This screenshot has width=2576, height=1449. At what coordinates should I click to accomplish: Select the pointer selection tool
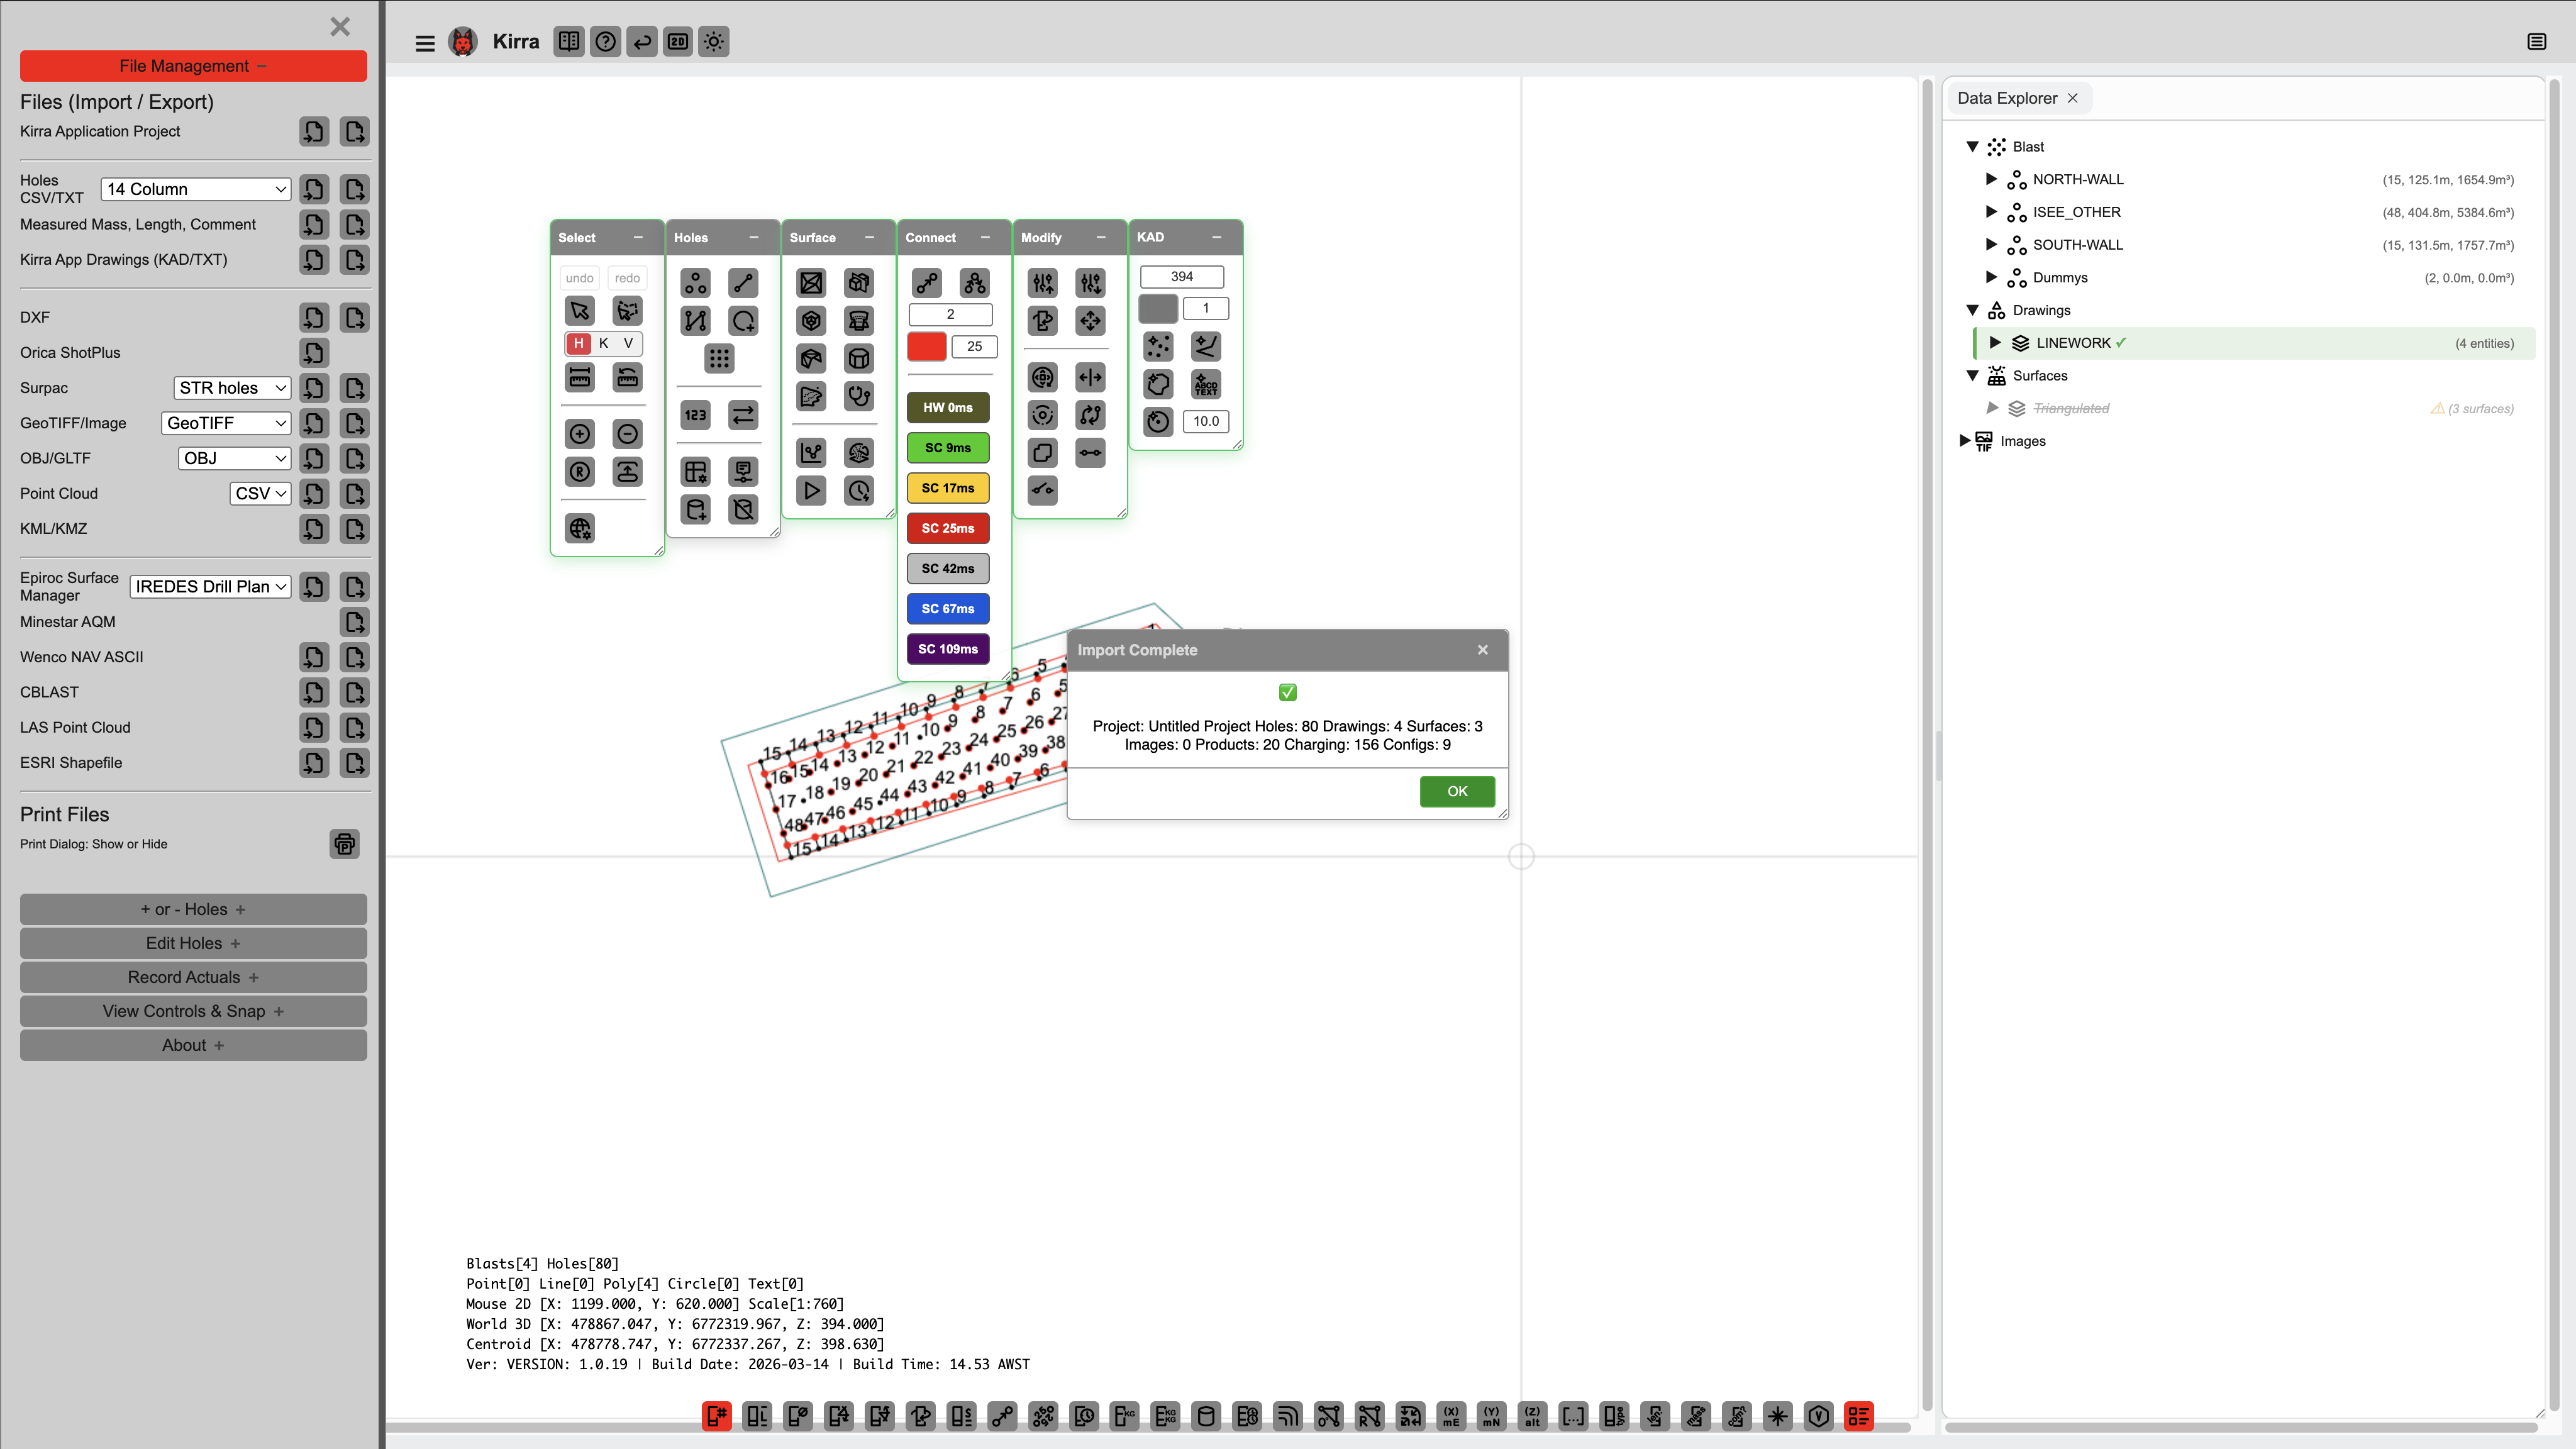coord(579,311)
